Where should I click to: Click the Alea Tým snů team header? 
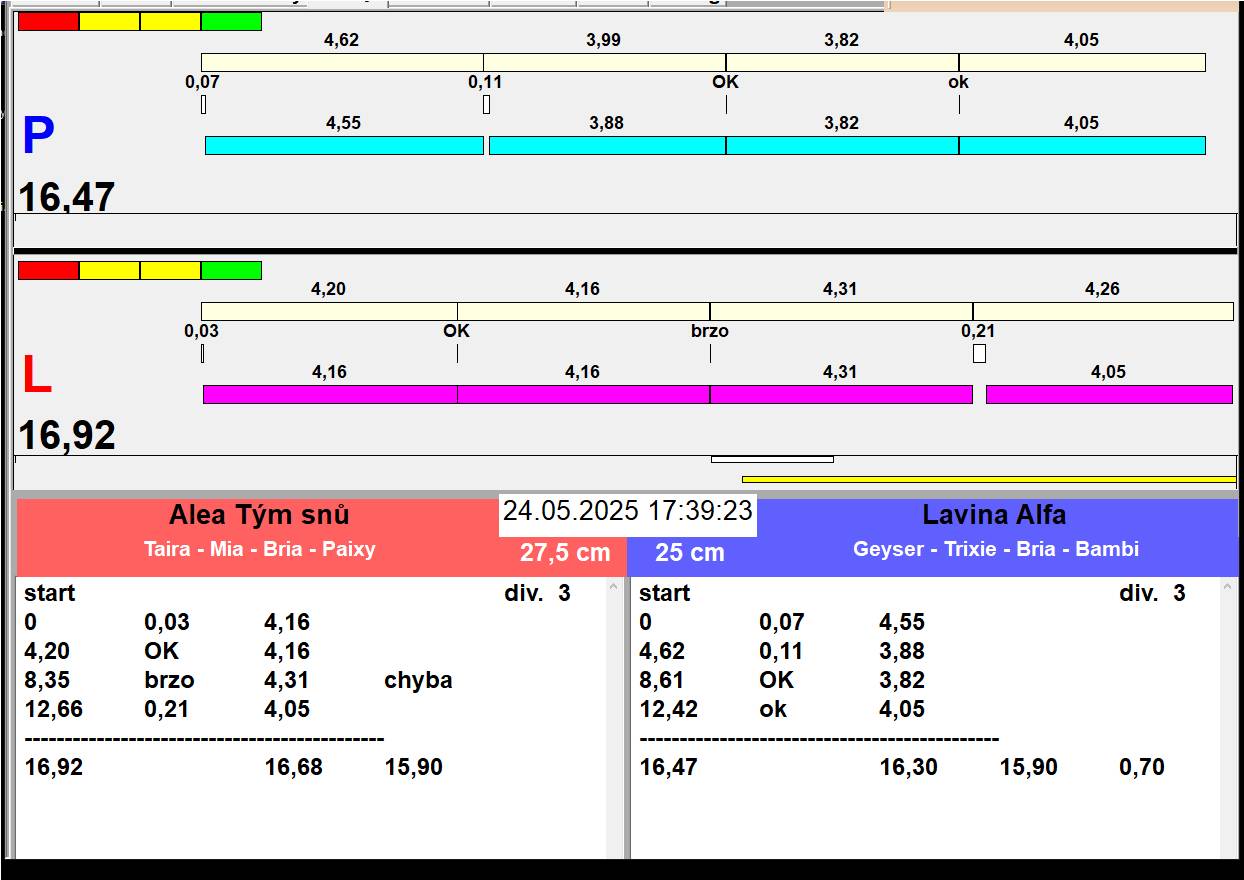tap(259, 515)
